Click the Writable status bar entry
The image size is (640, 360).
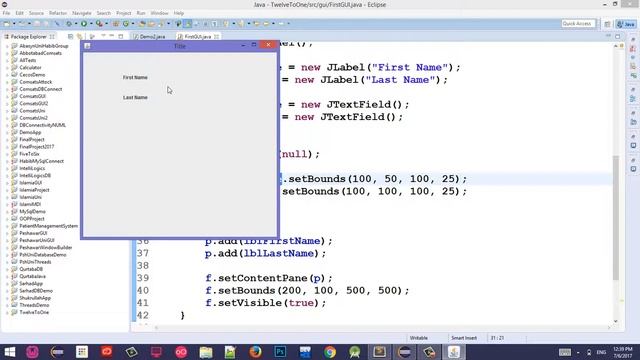pyautogui.click(x=419, y=338)
